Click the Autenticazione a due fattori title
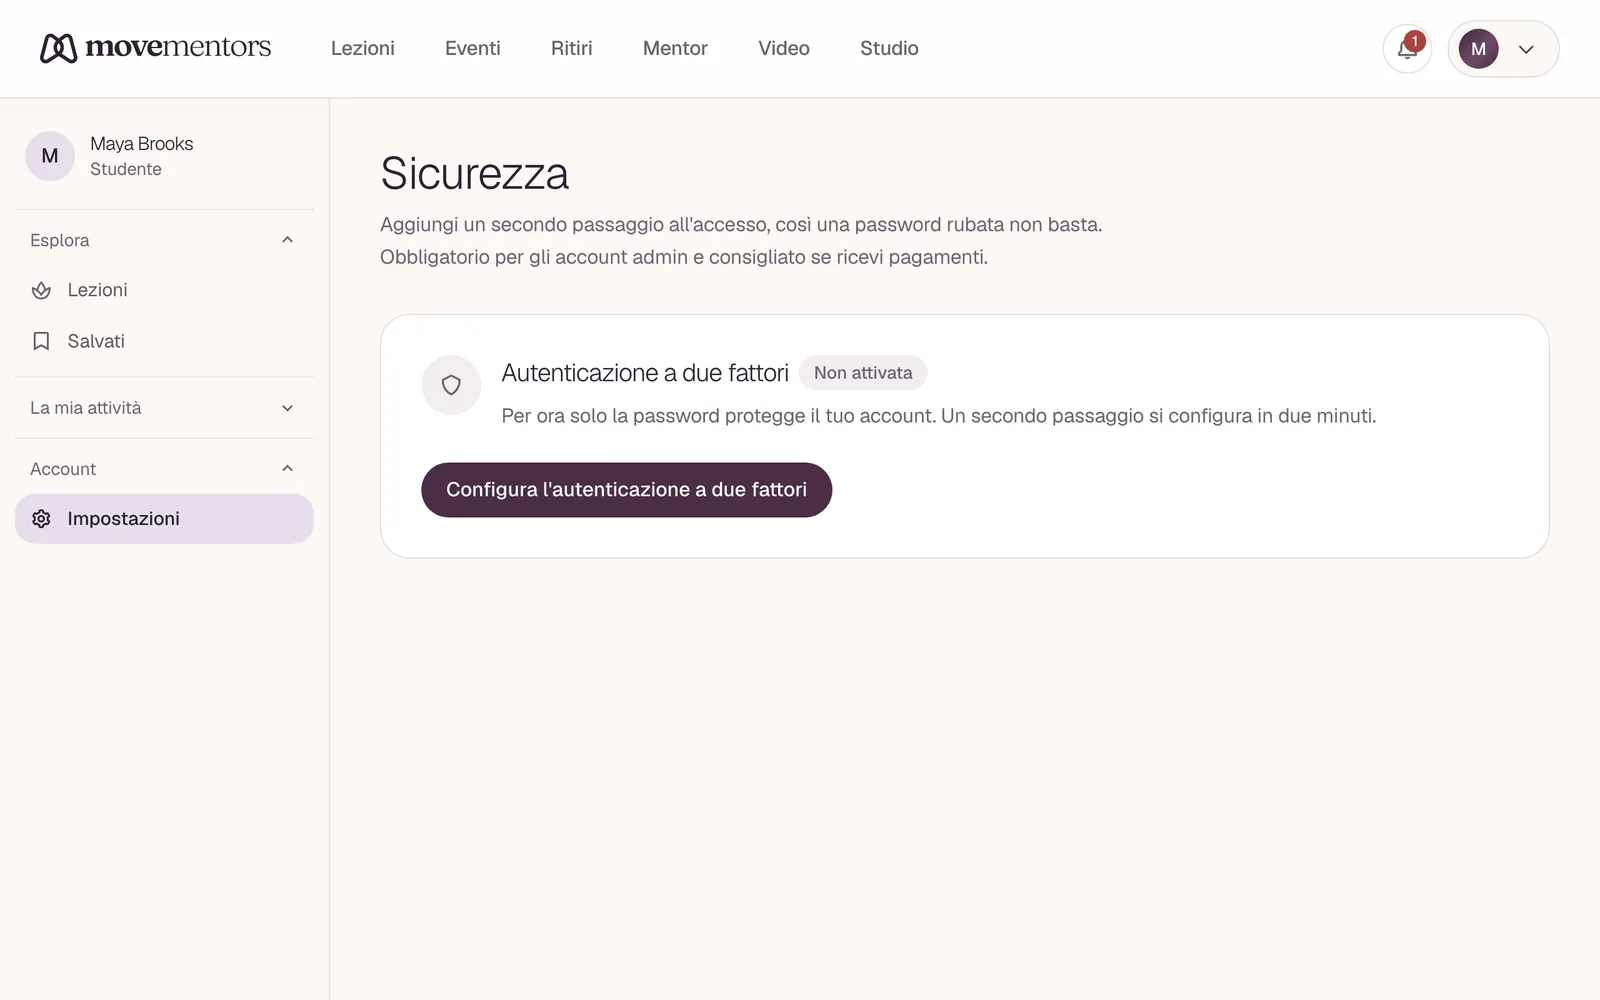 (645, 373)
